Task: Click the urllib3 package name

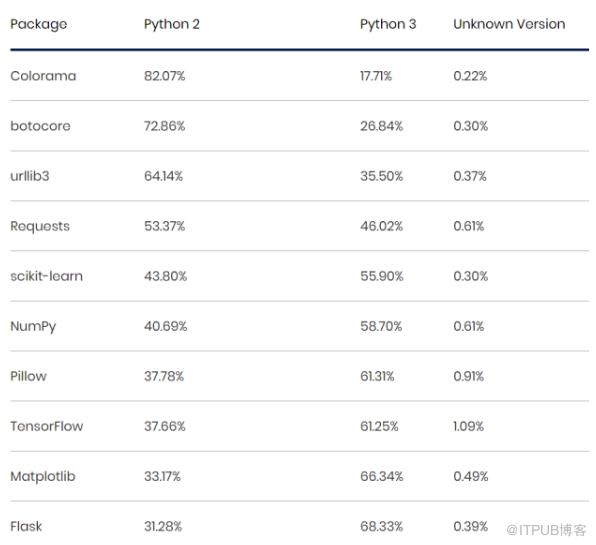Action: pos(30,176)
